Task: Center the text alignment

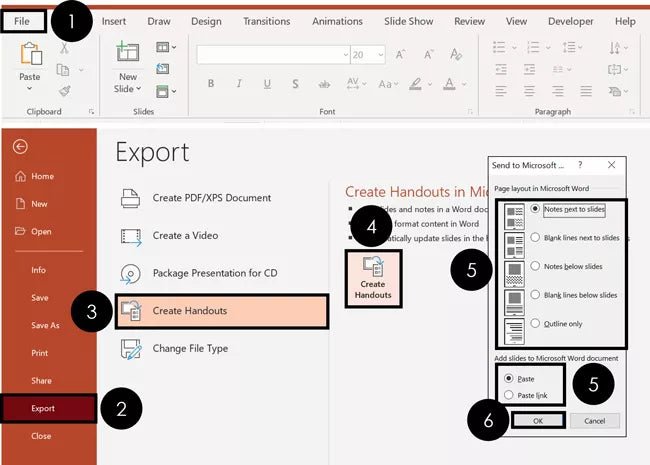Action: click(x=529, y=90)
